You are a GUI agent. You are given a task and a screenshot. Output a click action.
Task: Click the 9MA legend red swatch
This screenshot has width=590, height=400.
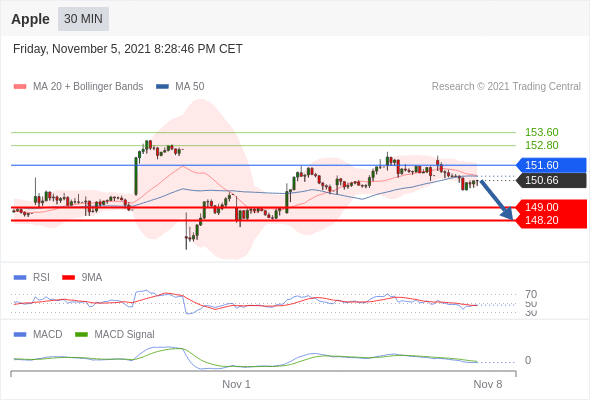point(68,278)
